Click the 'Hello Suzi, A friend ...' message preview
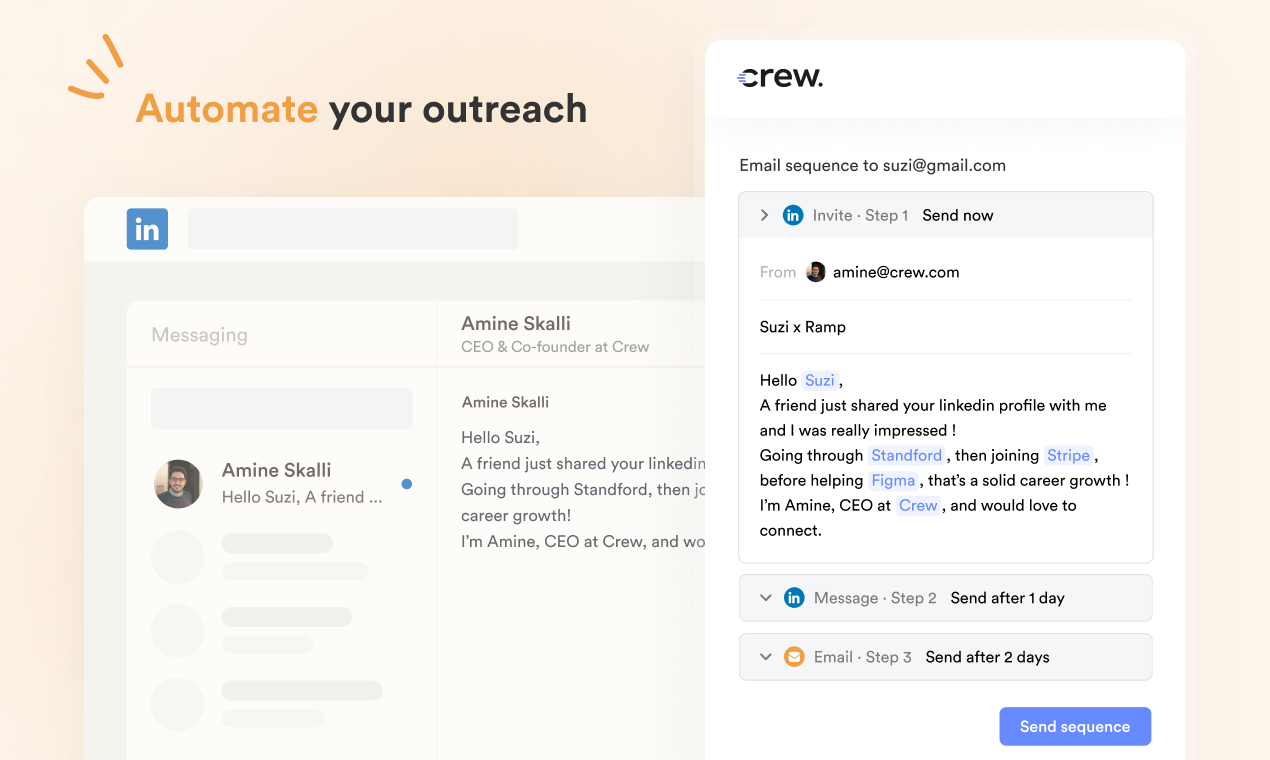The width and height of the screenshot is (1270, 760). click(302, 497)
